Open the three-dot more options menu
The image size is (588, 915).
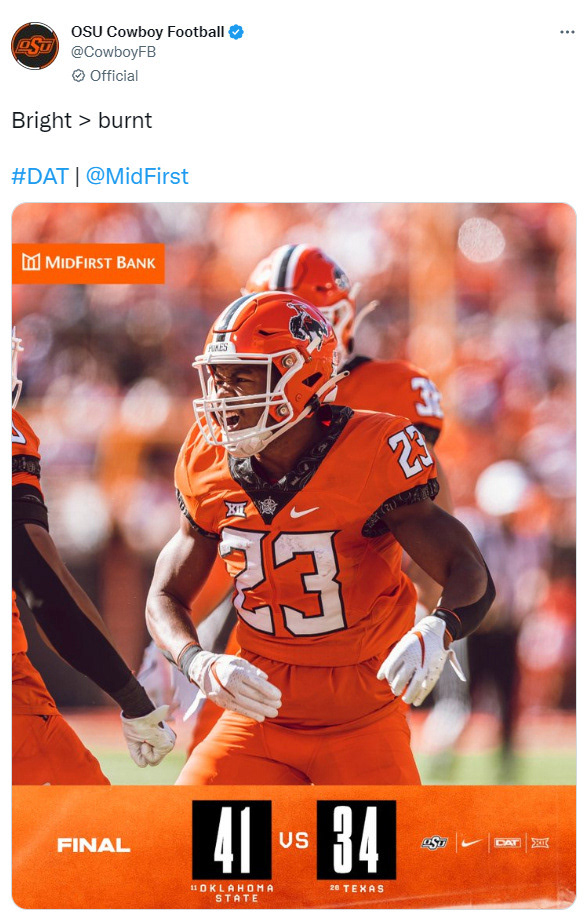pyautogui.click(x=567, y=32)
